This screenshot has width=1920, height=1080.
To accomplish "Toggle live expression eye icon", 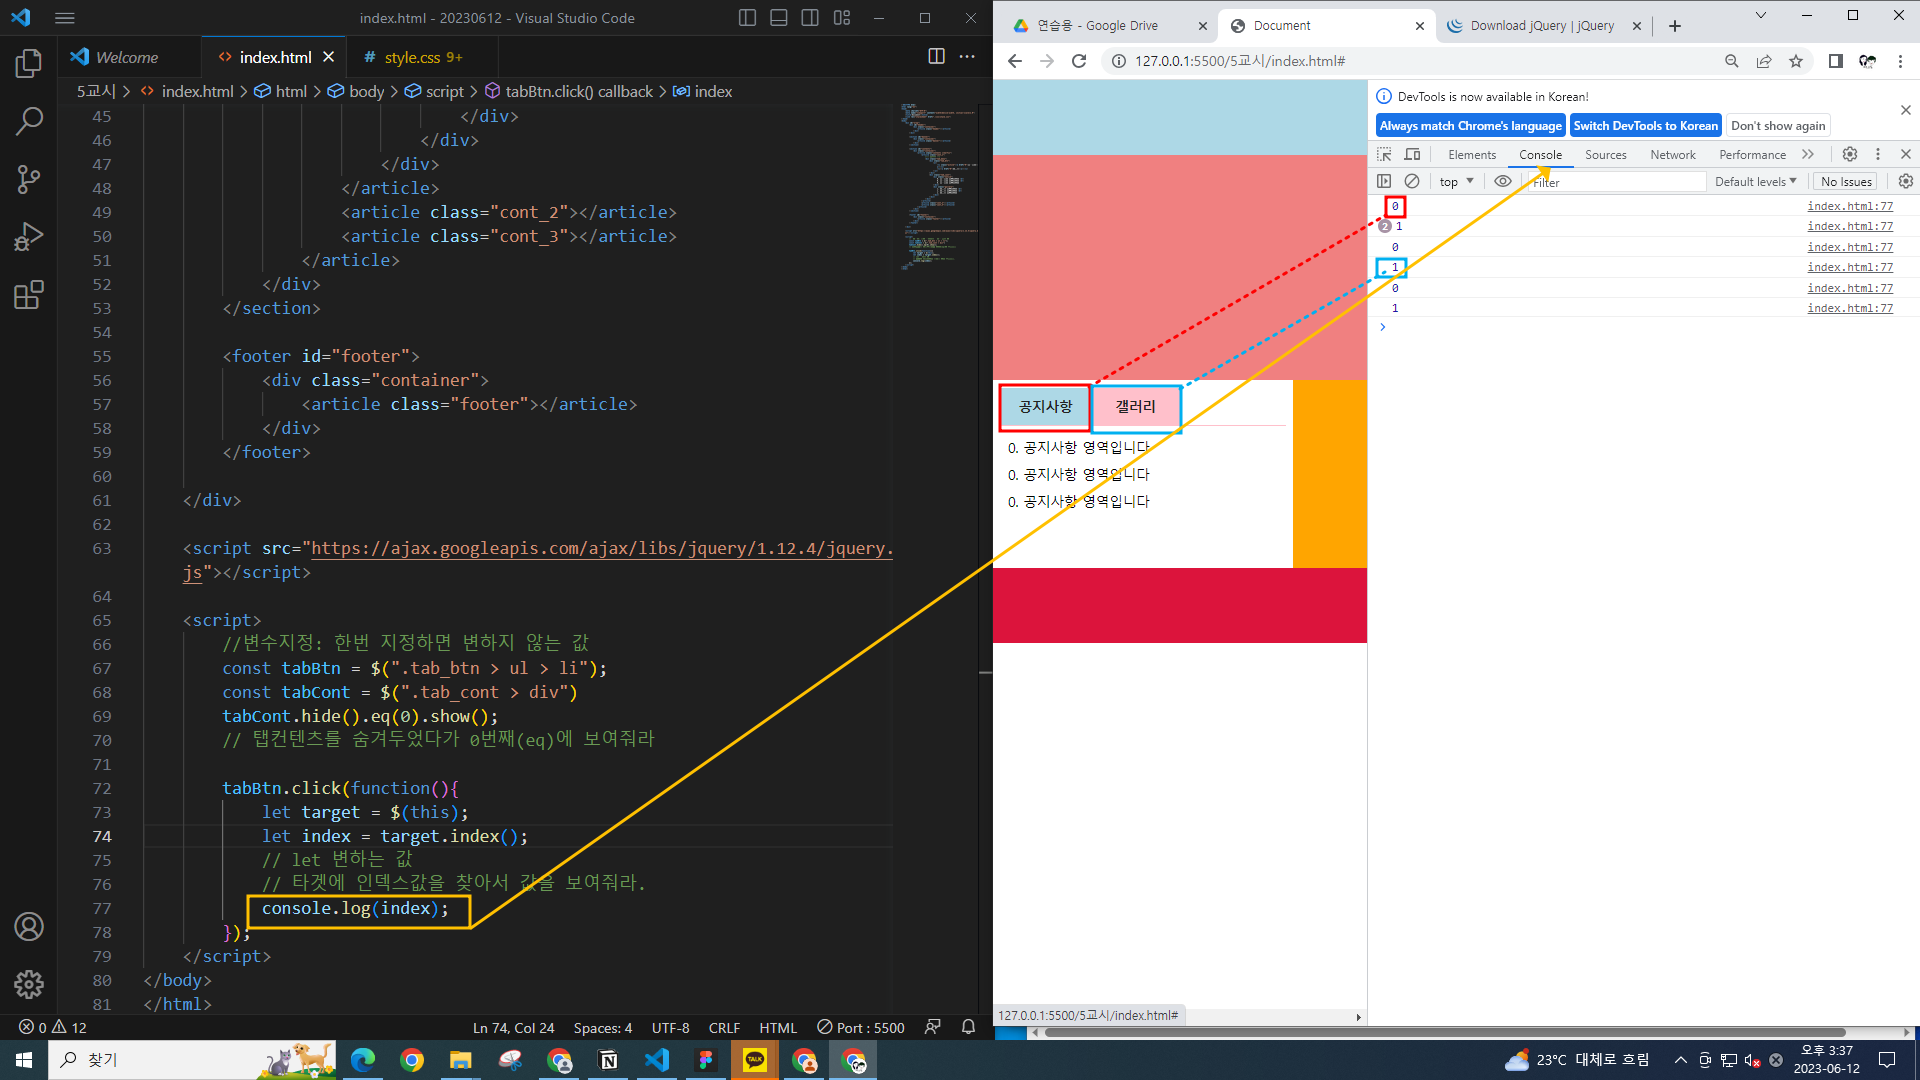I will (1503, 181).
